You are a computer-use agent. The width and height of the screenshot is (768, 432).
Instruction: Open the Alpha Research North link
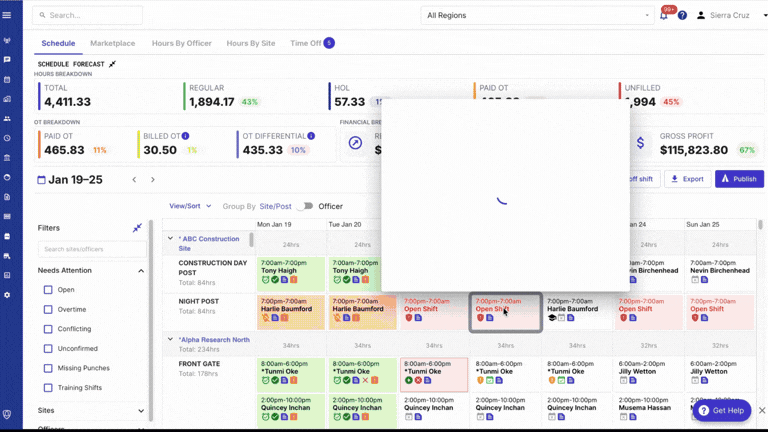tap(214, 339)
